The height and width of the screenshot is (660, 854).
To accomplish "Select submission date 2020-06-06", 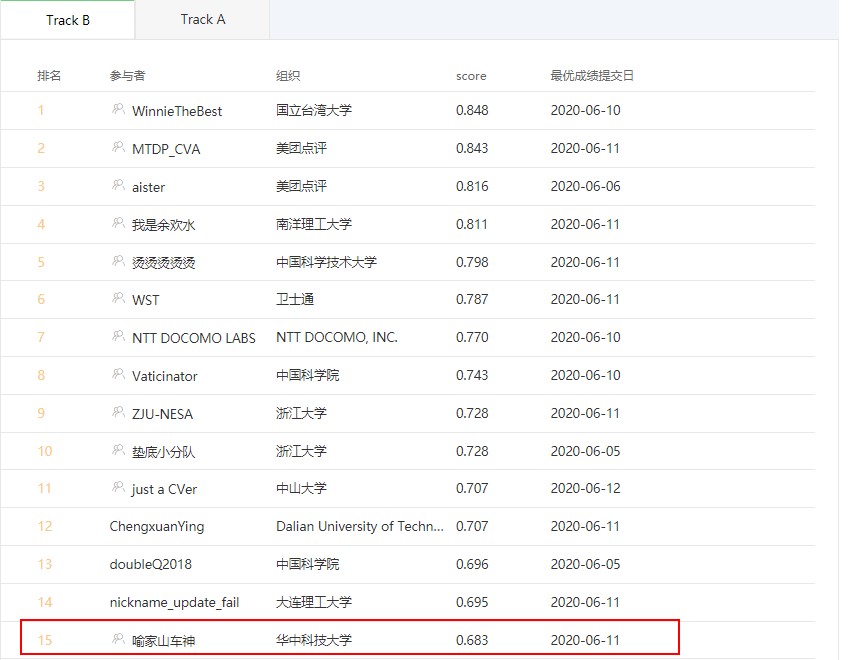I will (x=585, y=186).
